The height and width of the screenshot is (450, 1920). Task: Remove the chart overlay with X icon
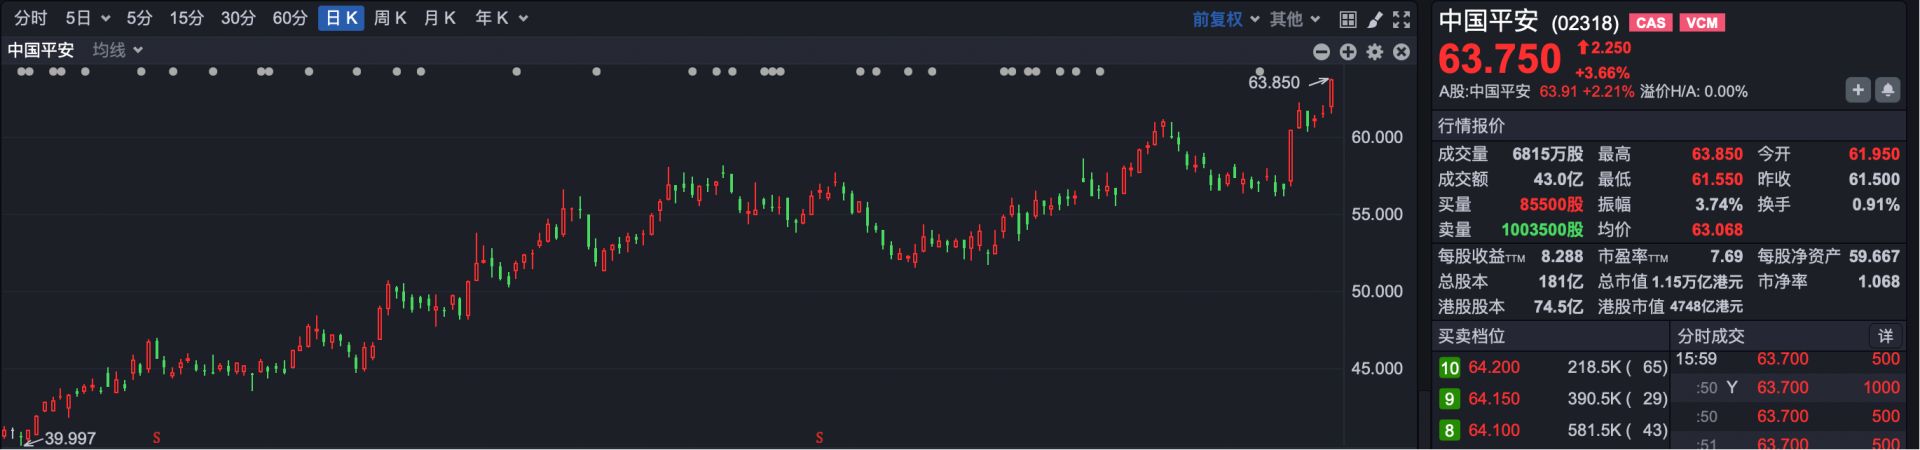[x=1402, y=52]
